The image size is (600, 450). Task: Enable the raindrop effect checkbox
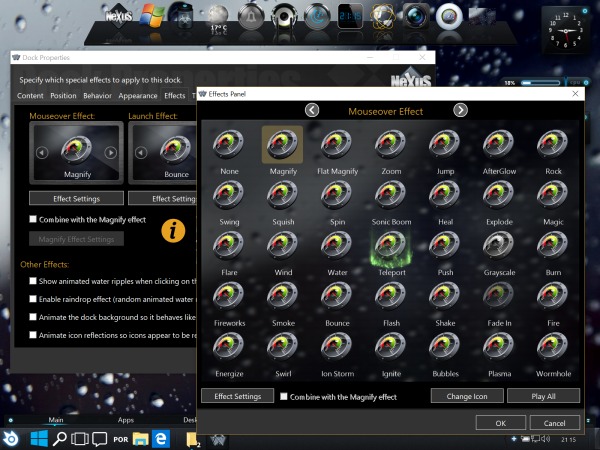click(x=34, y=299)
